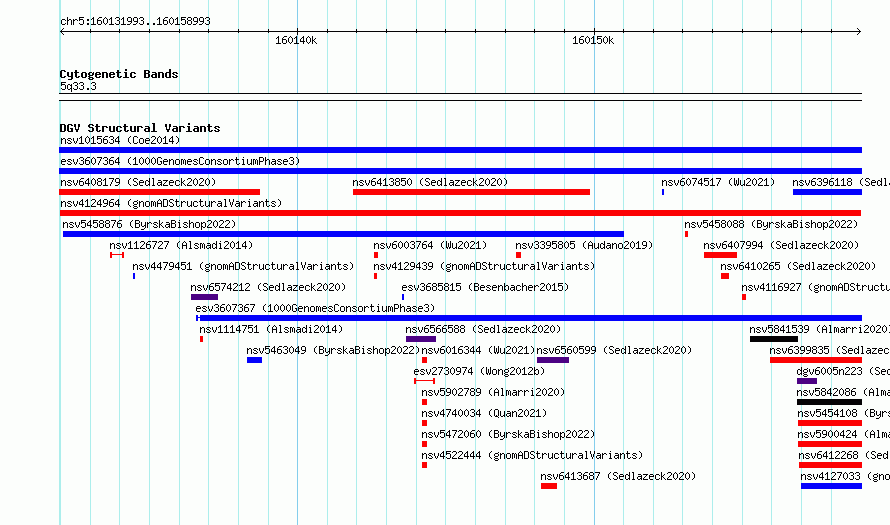The image size is (890, 525).
Task: Open nsv4129439 (gnomADStructuralVariants) variant
Action: pyautogui.click(x=484, y=266)
